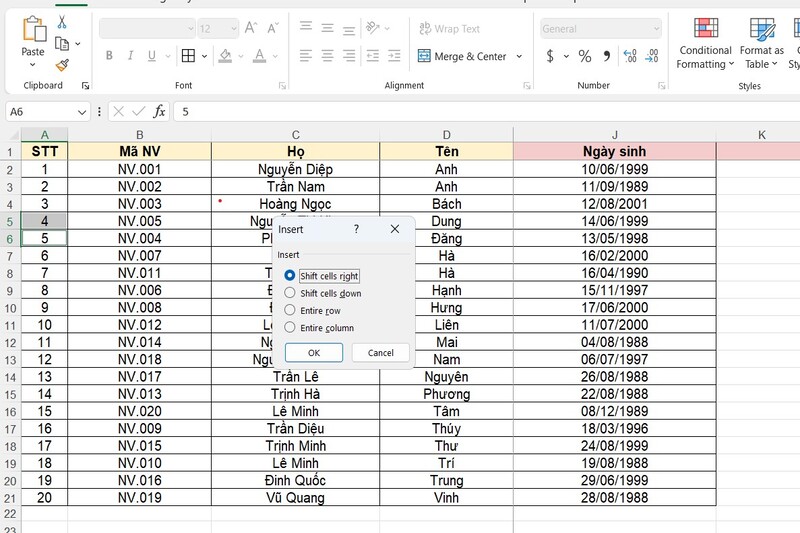Expand the Name Box dropdown arrow
Screen dimensions: 800x533
[82, 112]
